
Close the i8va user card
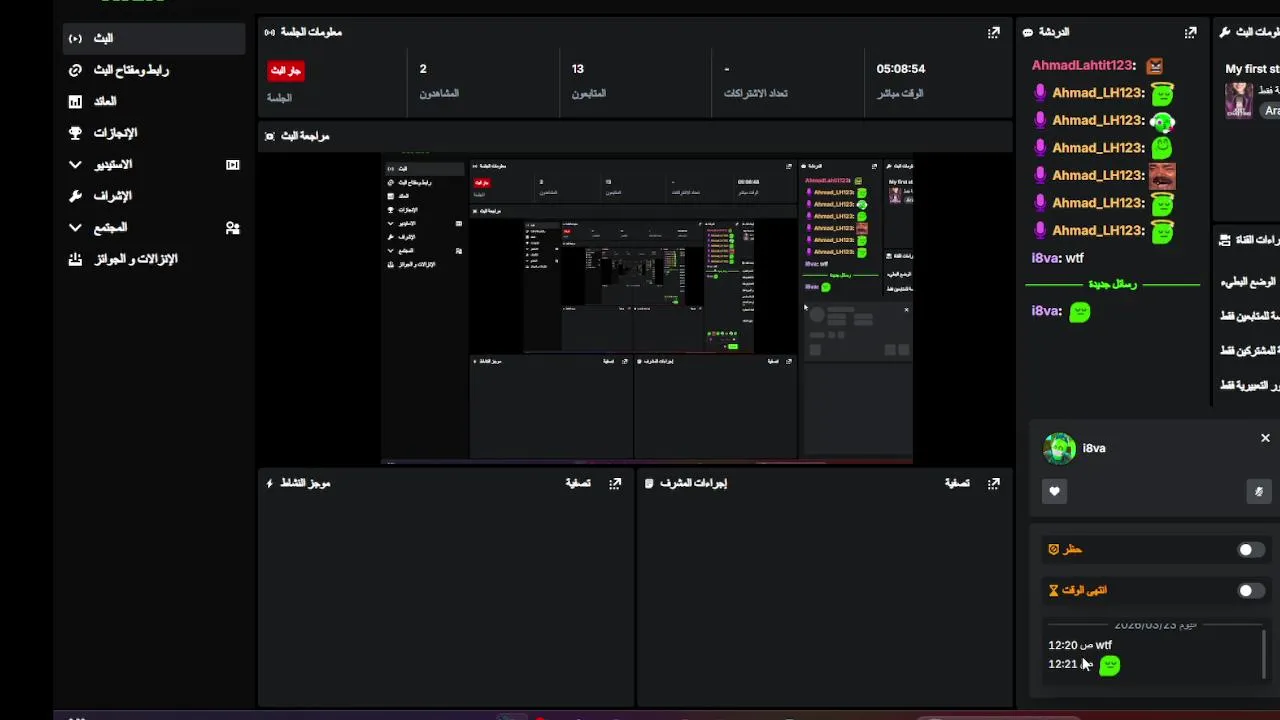tap(1265, 438)
